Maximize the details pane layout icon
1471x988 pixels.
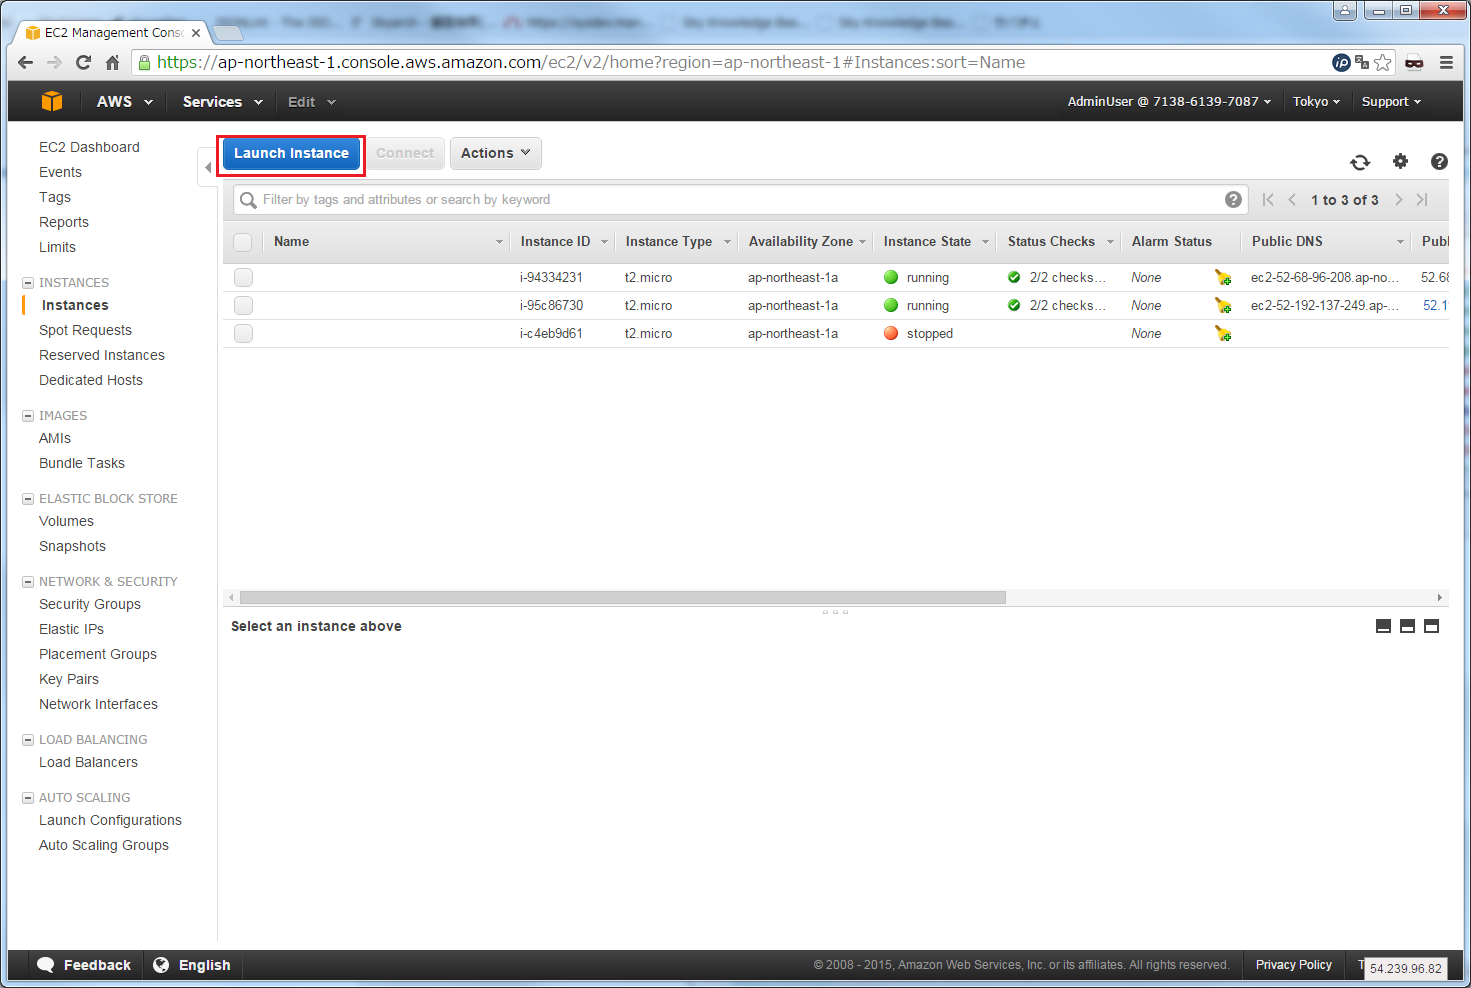pyautogui.click(x=1431, y=626)
